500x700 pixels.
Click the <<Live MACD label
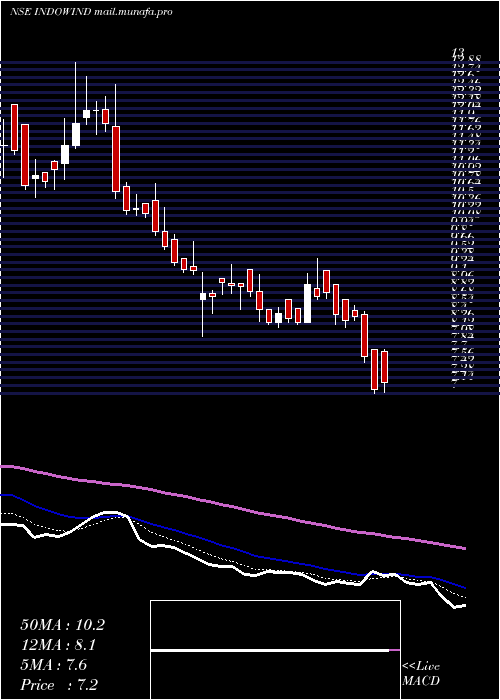421,674
